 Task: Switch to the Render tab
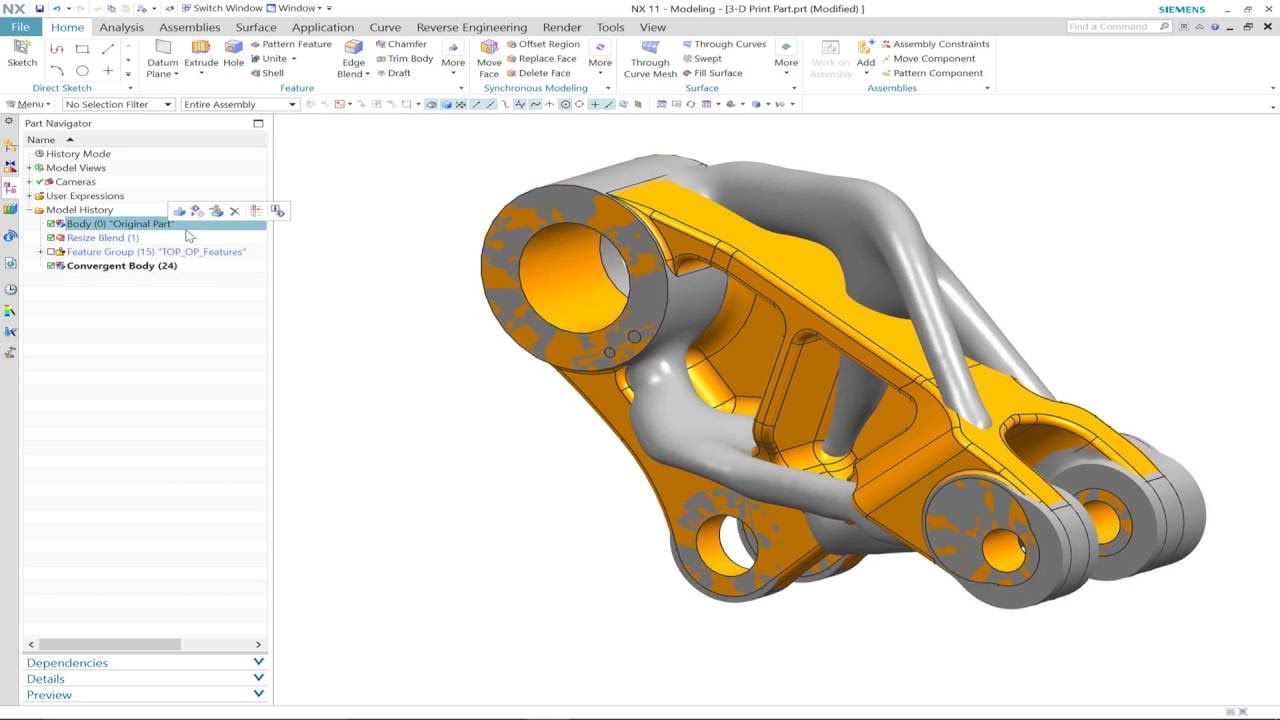[x=561, y=27]
